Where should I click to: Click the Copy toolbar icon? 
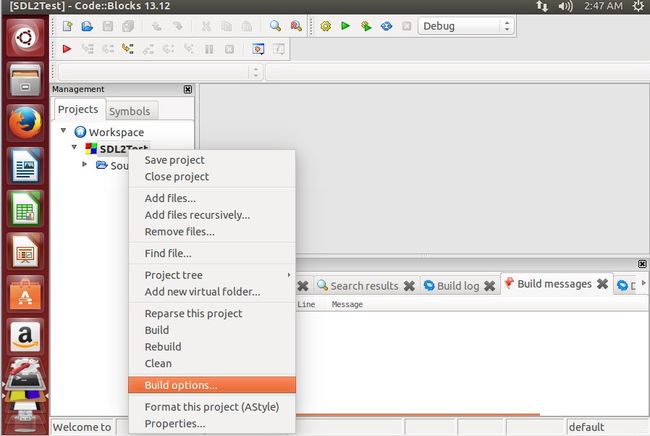tap(226, 27)
